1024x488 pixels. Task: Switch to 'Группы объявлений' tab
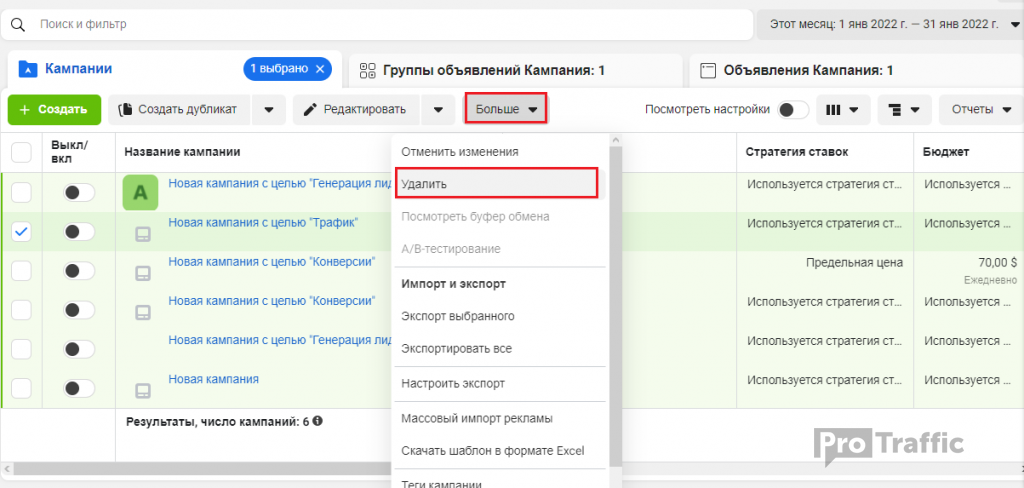pyautogui.click(x=515, y=71)
